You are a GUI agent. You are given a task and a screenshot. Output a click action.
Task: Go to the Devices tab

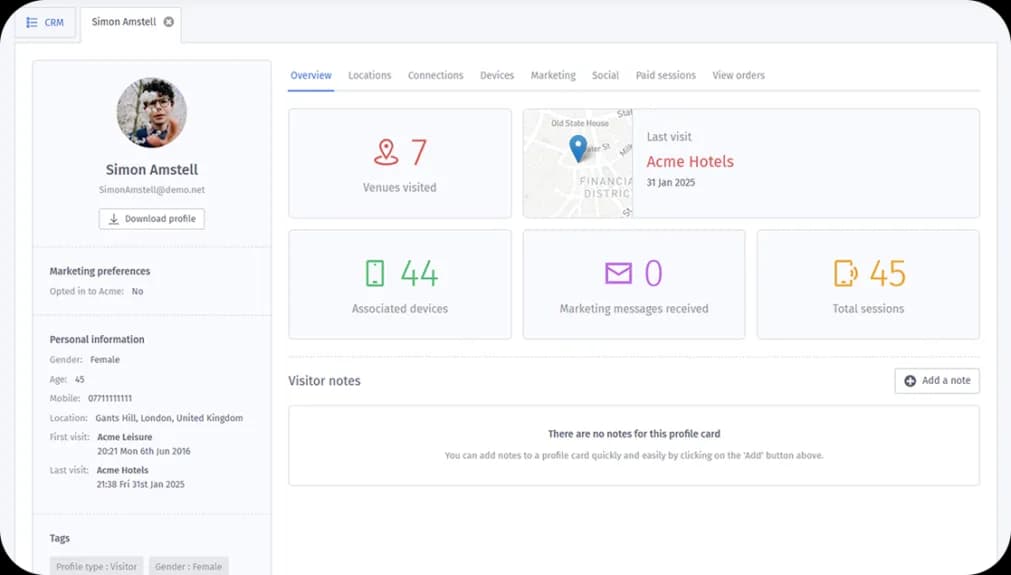(x=497, y=75)
